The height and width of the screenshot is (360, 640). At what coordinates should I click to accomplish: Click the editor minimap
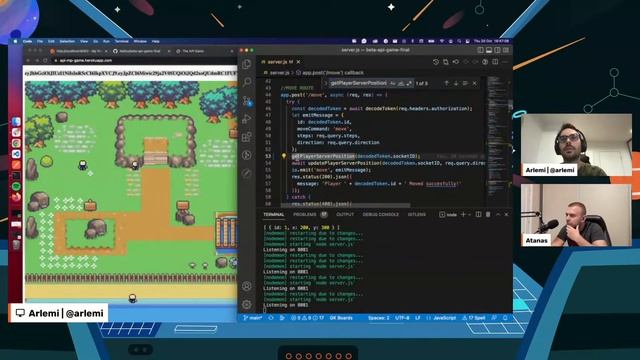point(498,141)
